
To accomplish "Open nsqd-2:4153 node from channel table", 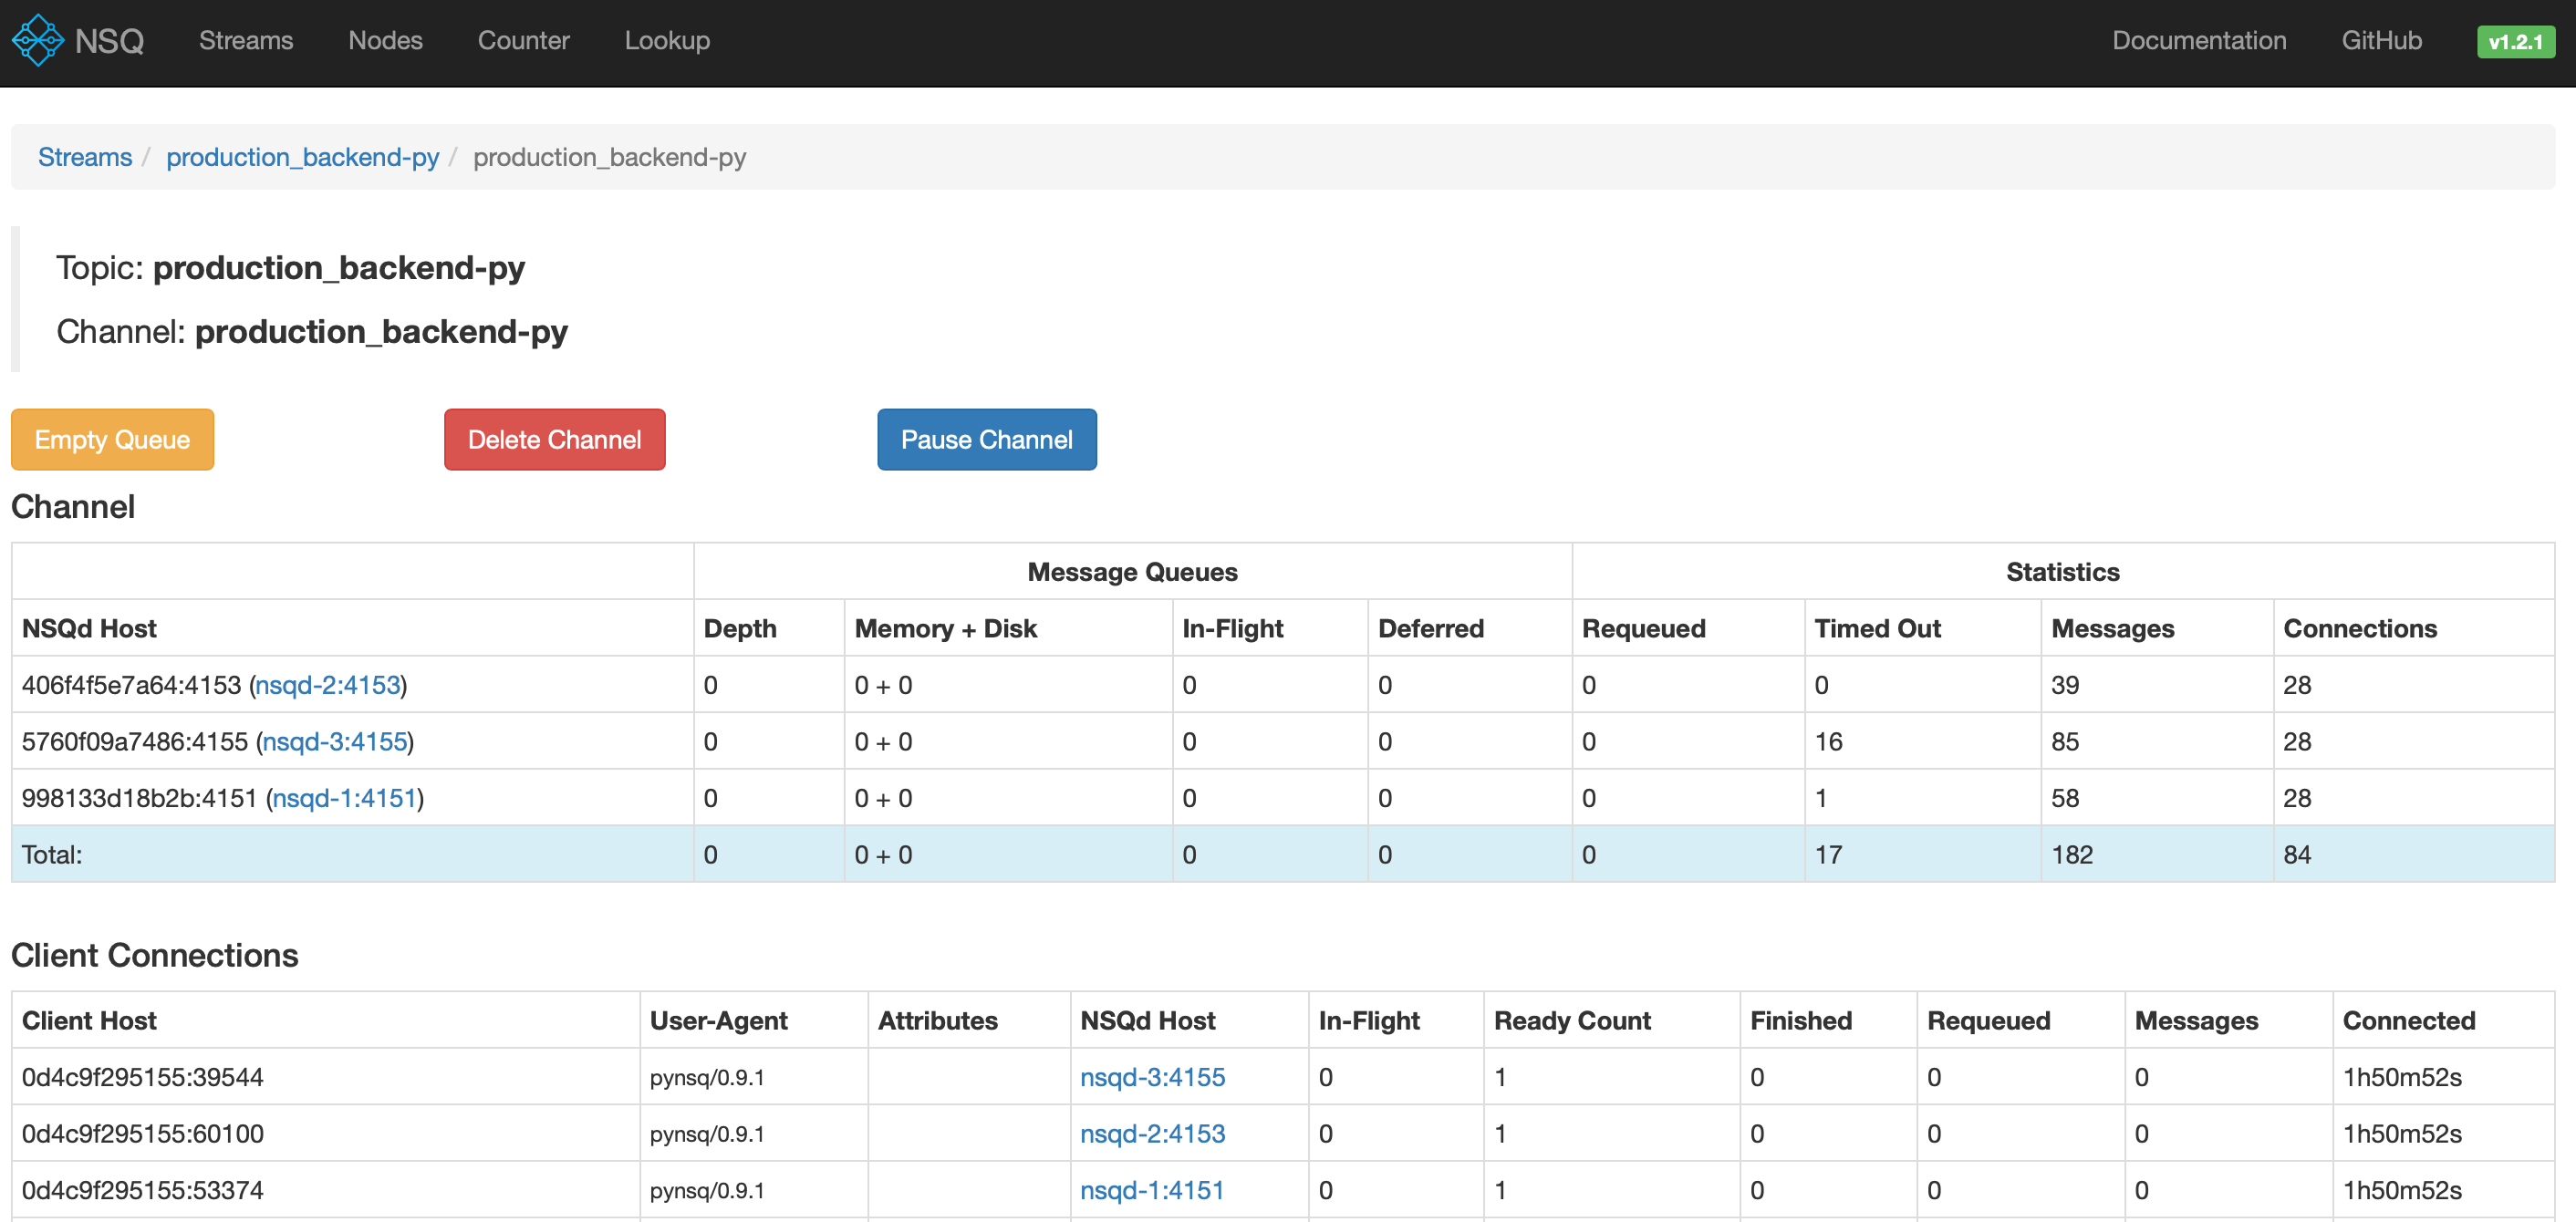I will tap(328, 685).
